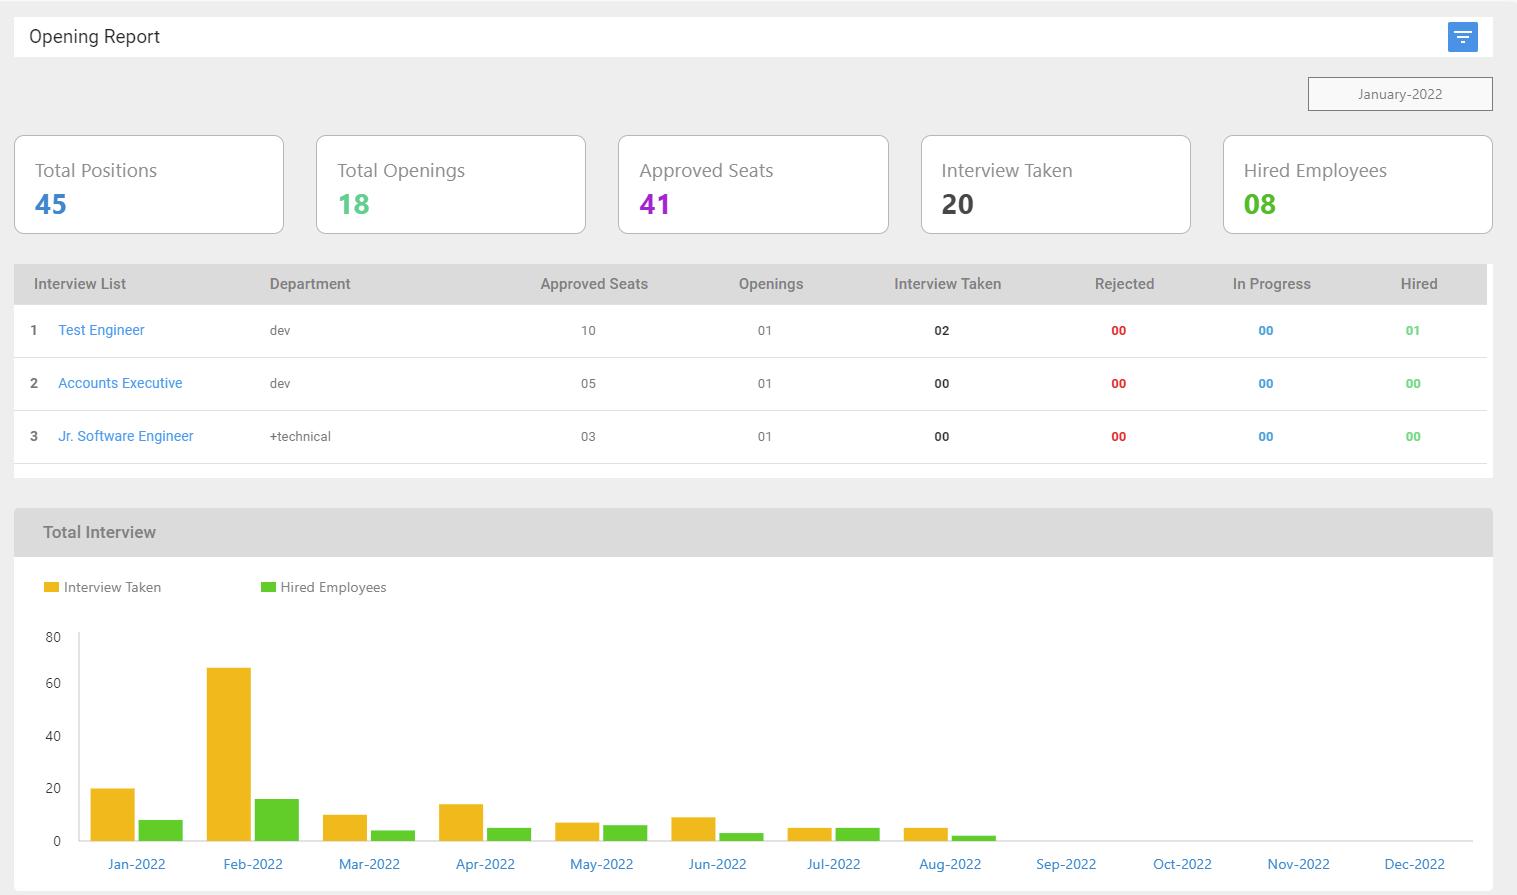
Task: Click the Jan-2022 Hired Employees green bar
Action: coord(161,830)
